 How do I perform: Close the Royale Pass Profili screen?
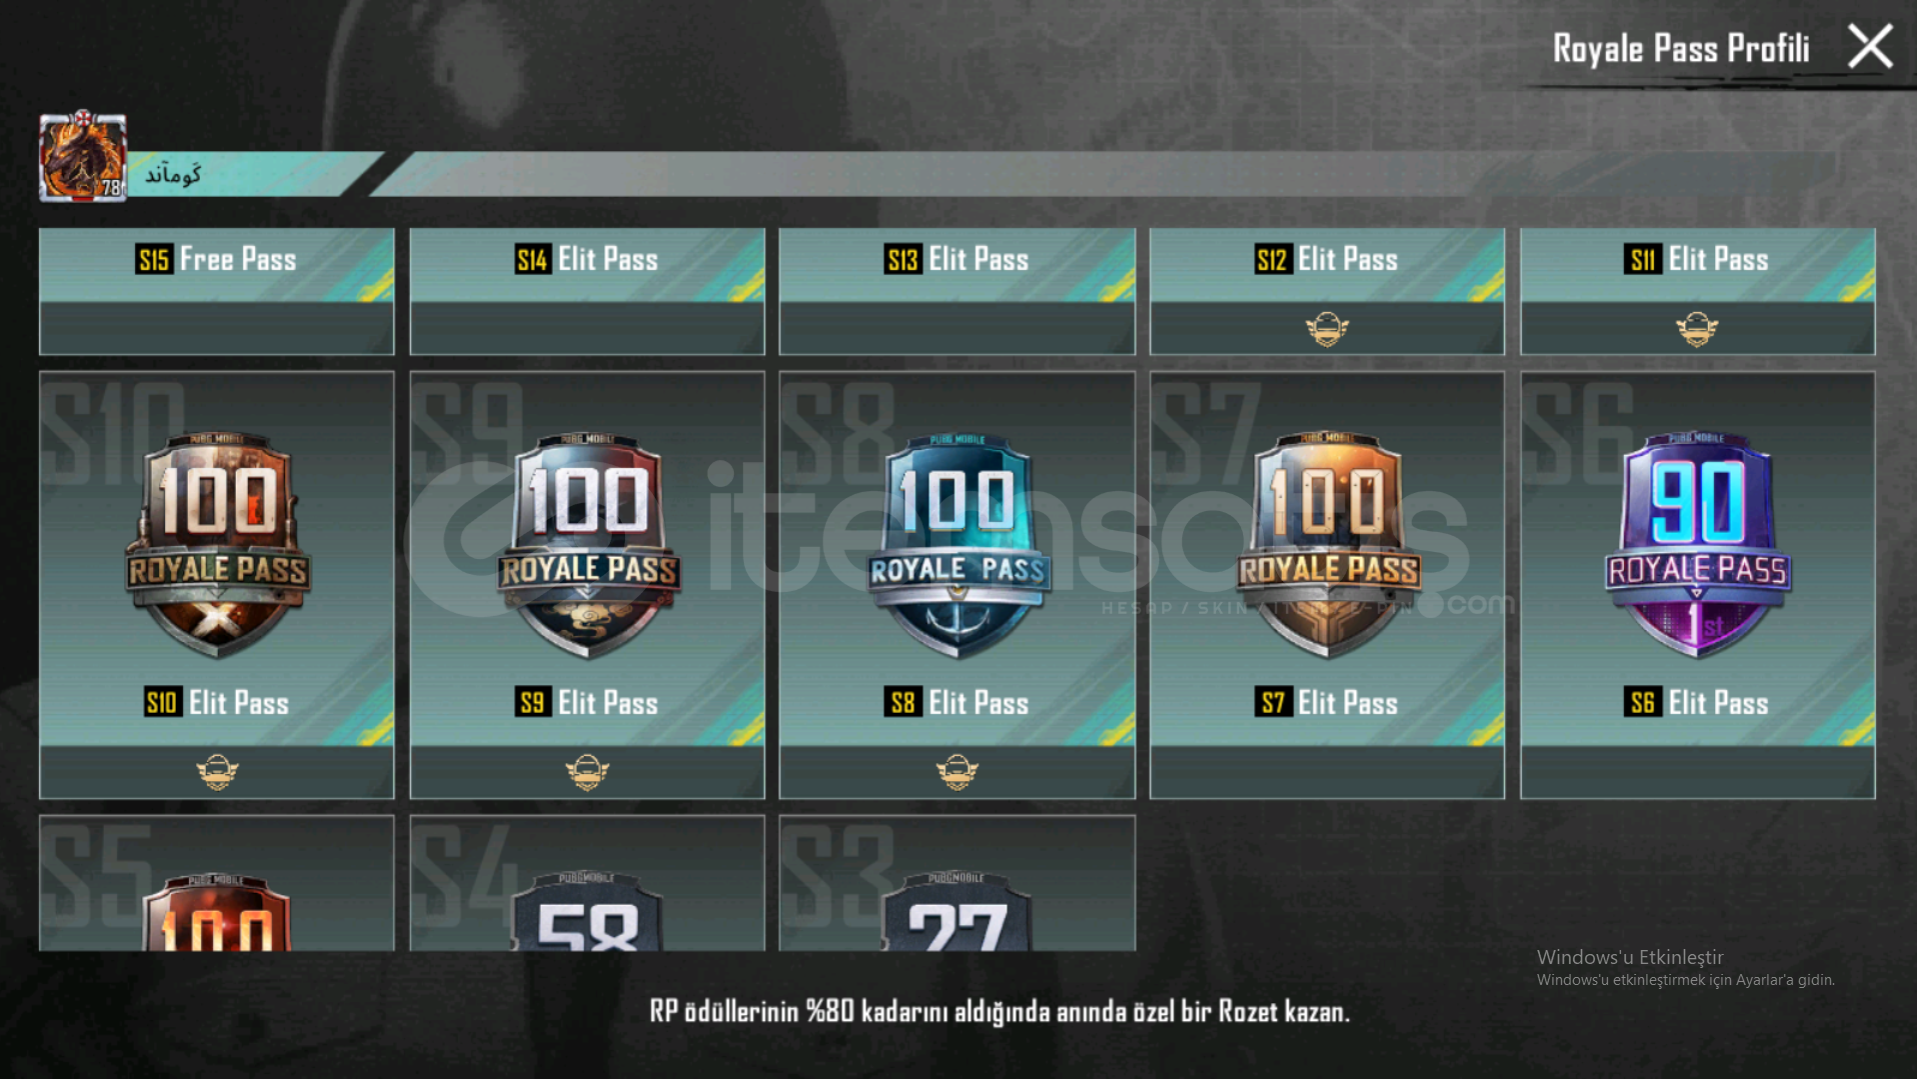1869,47
